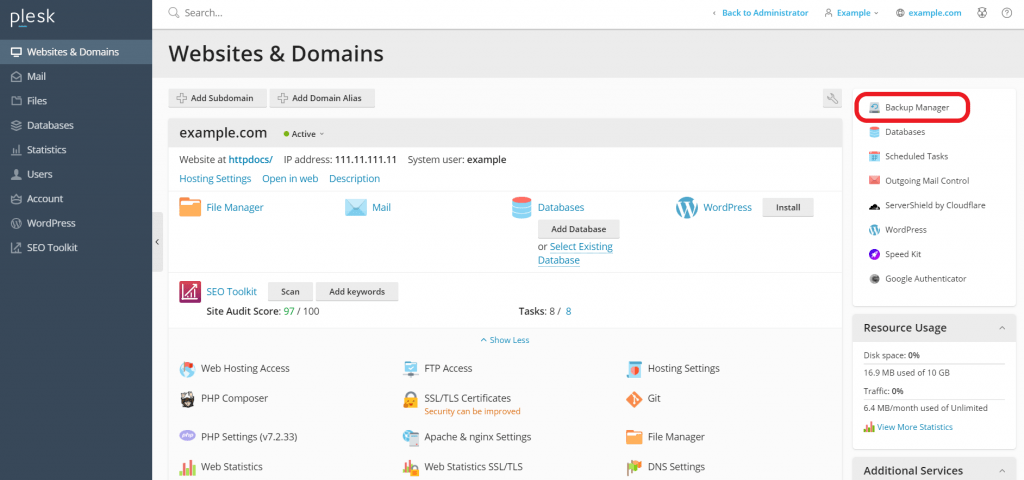Click the PHP Settings icon
Viewport: 1024px width, 480px height.
(187, 436)
